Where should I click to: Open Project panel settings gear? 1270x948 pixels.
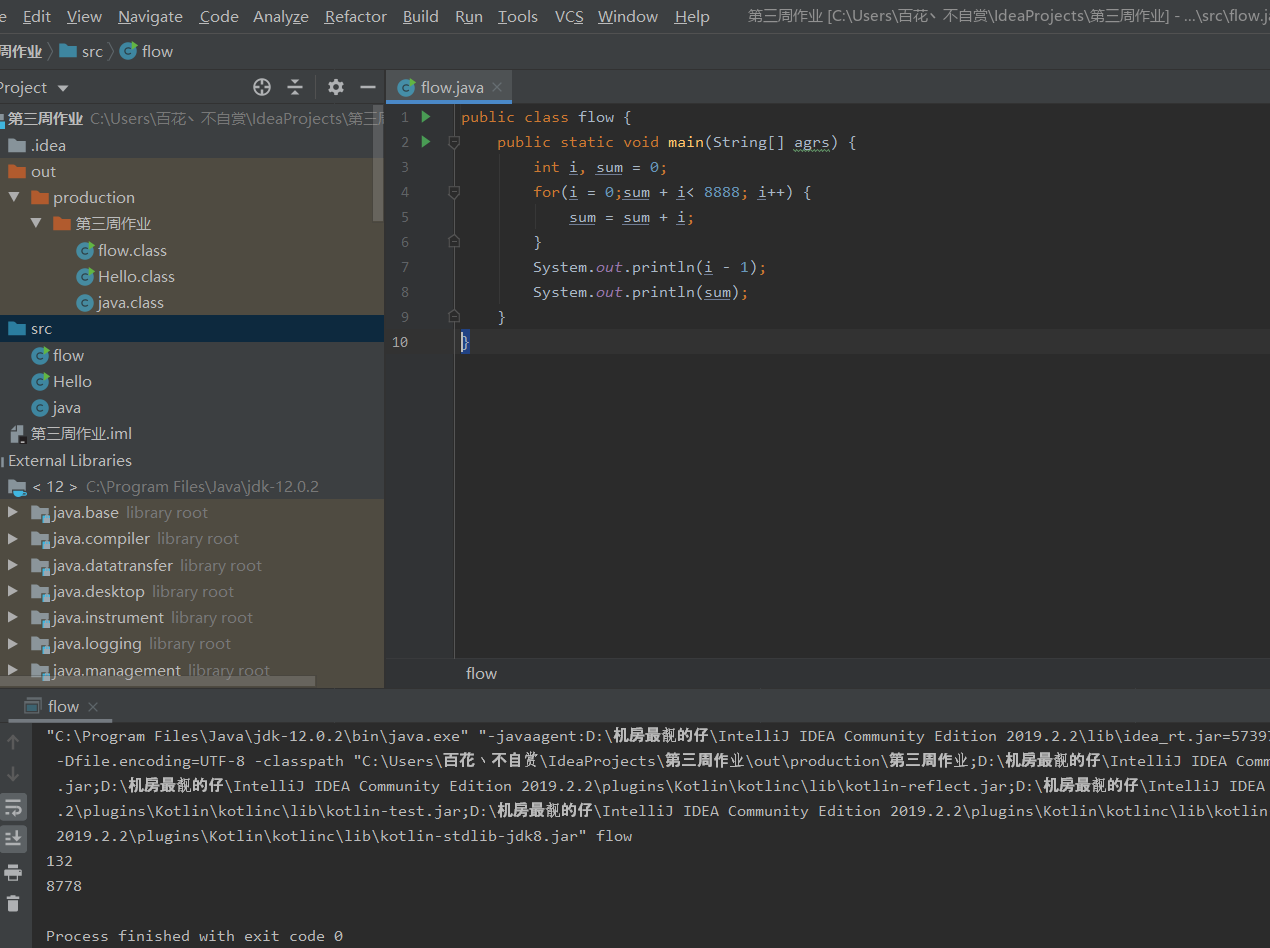pos(336,87)
